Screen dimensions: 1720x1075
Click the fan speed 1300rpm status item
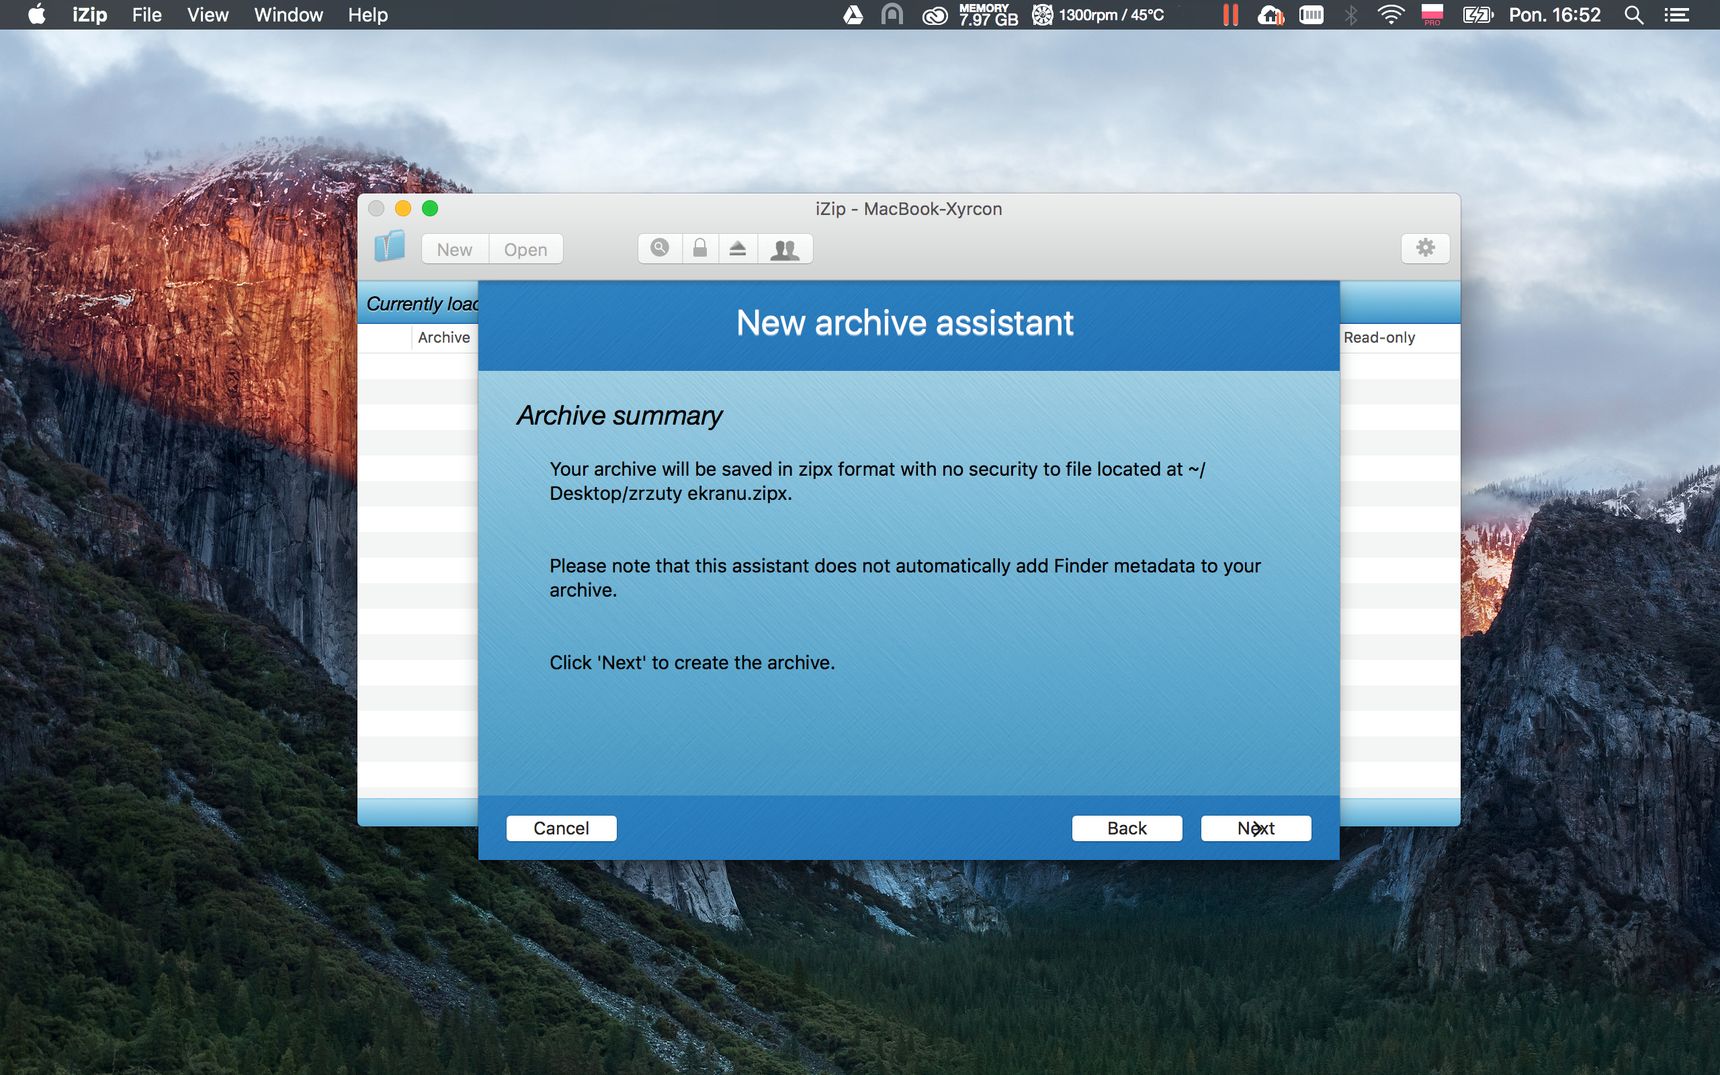[x=1099, y=15]
